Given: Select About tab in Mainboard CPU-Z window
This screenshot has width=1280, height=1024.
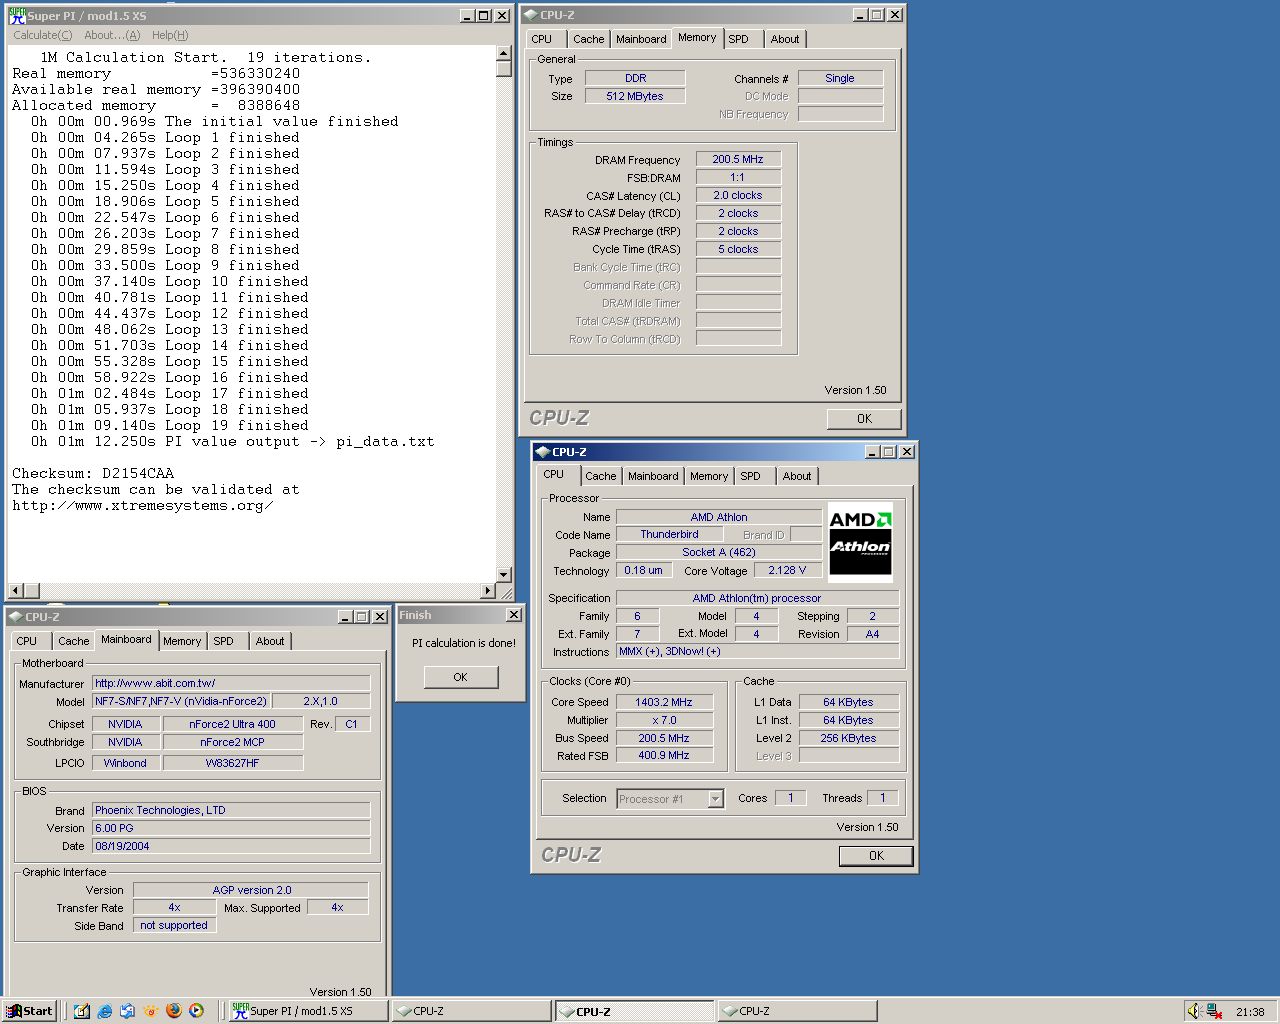Looking at the screenshot, I should (270, 641).
